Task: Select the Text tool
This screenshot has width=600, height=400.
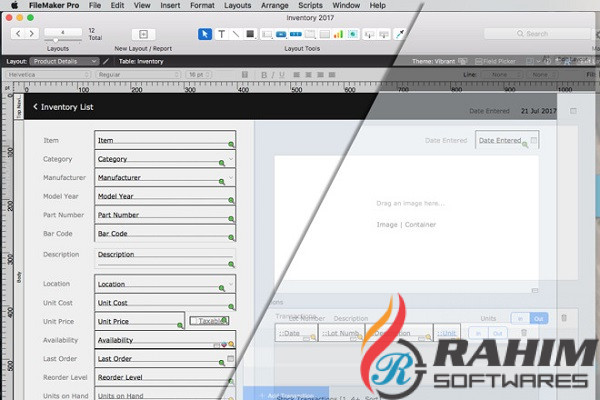Action: [x=221, y=34]
